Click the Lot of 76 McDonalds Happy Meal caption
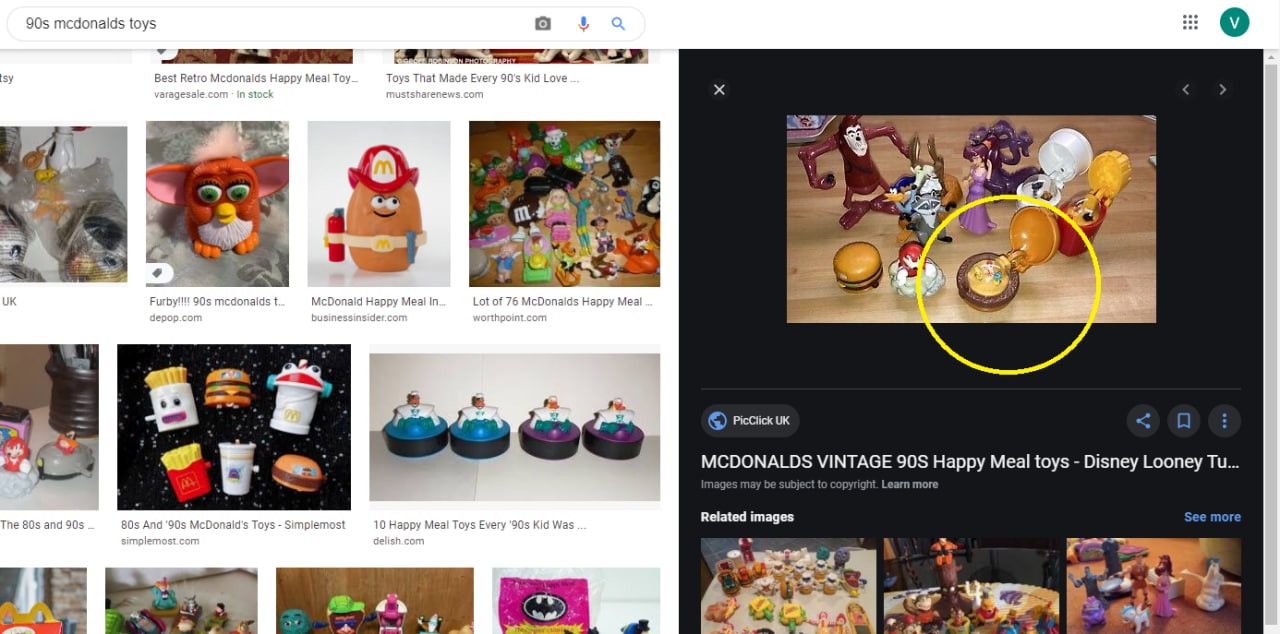 [x=562, y=301]
